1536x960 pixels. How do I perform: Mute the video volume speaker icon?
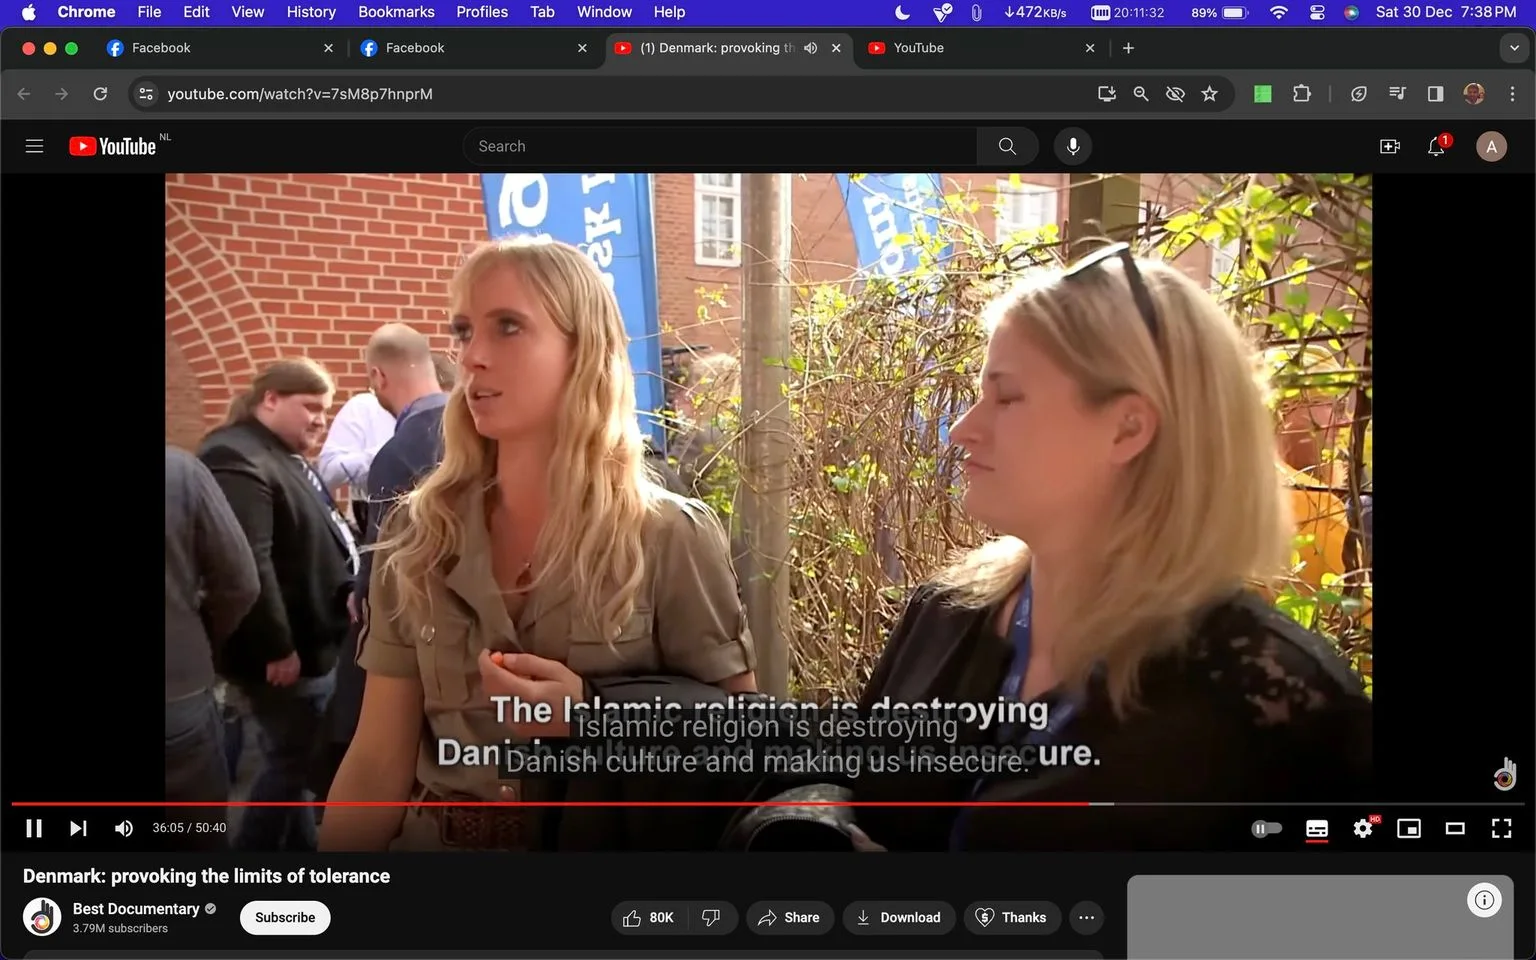pyautogui.click(x=124, y=828)
